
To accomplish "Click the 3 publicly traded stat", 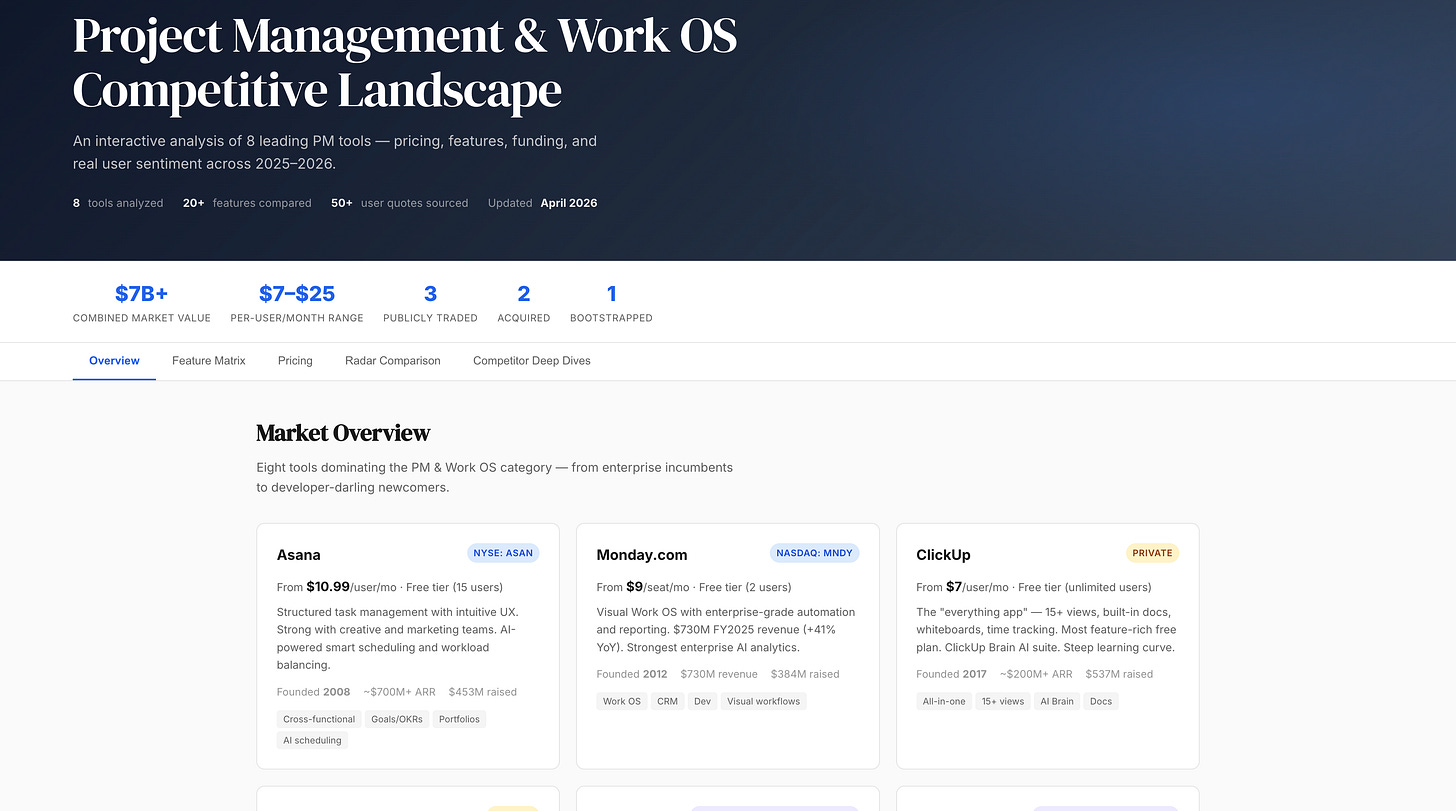I will coord(430,303).
